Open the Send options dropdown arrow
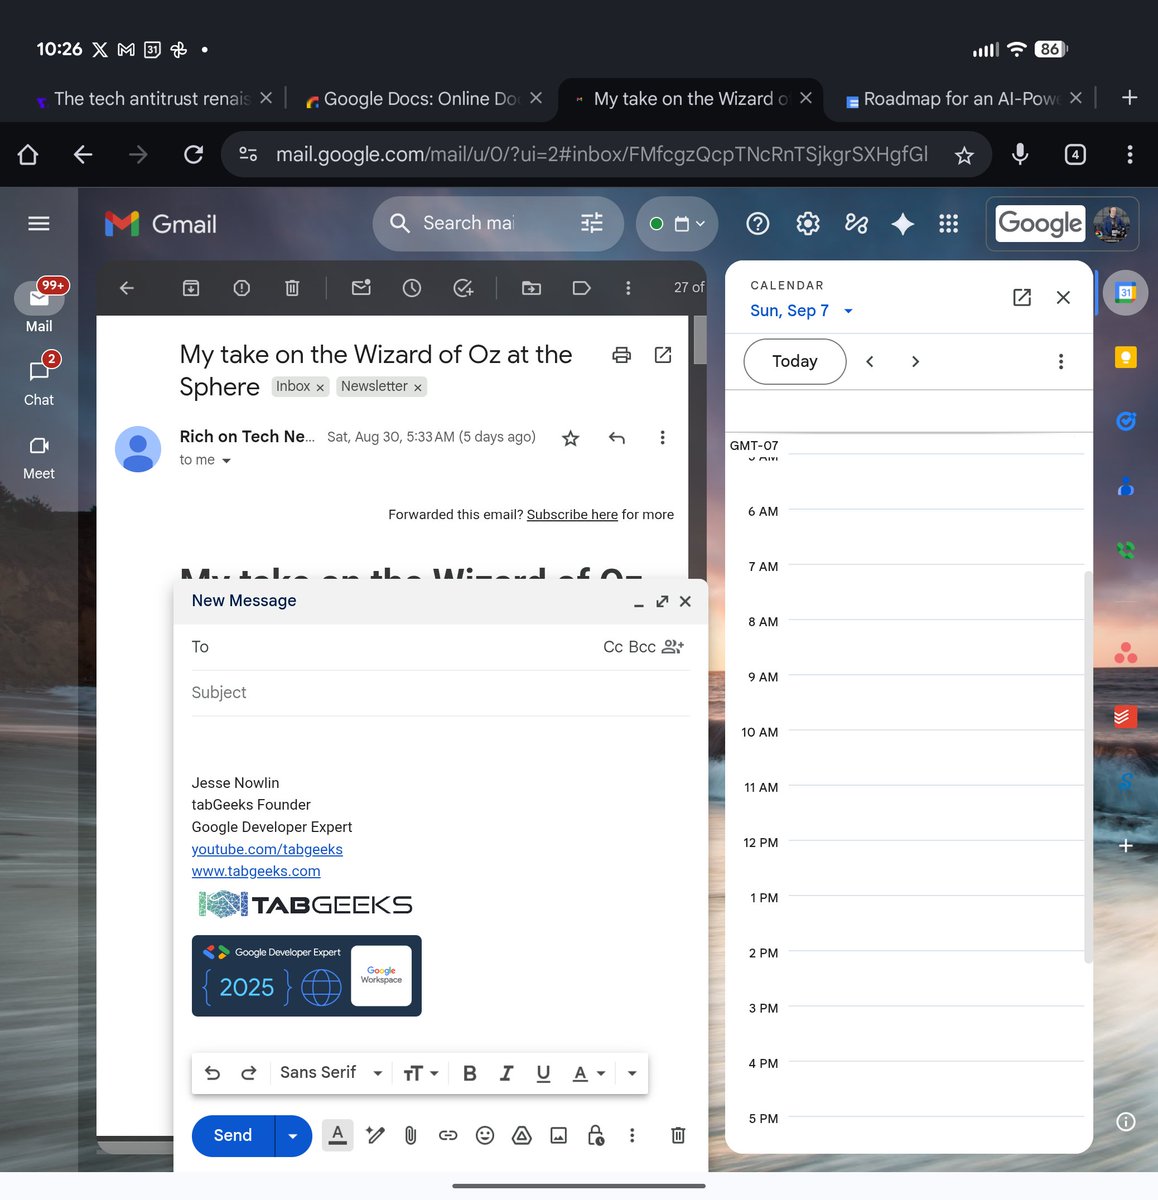 coord(291,1135)
